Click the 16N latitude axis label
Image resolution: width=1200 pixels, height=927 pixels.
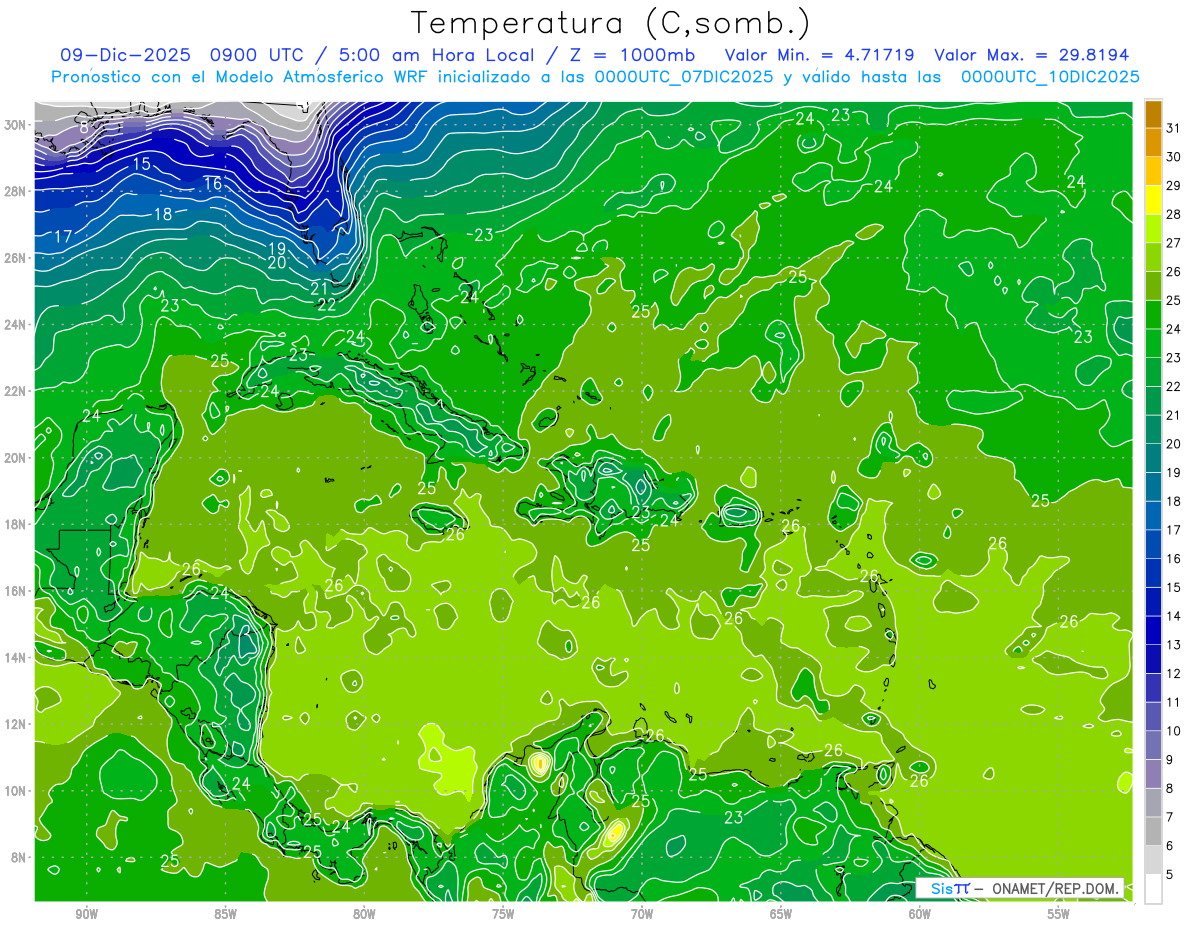(16, 591)
